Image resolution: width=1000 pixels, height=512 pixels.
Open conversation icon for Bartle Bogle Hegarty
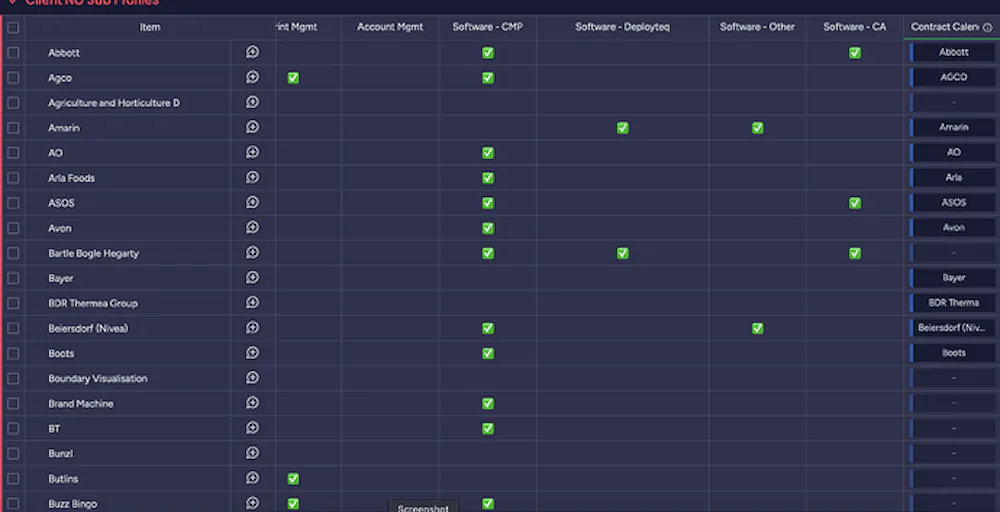pos(253,252)
